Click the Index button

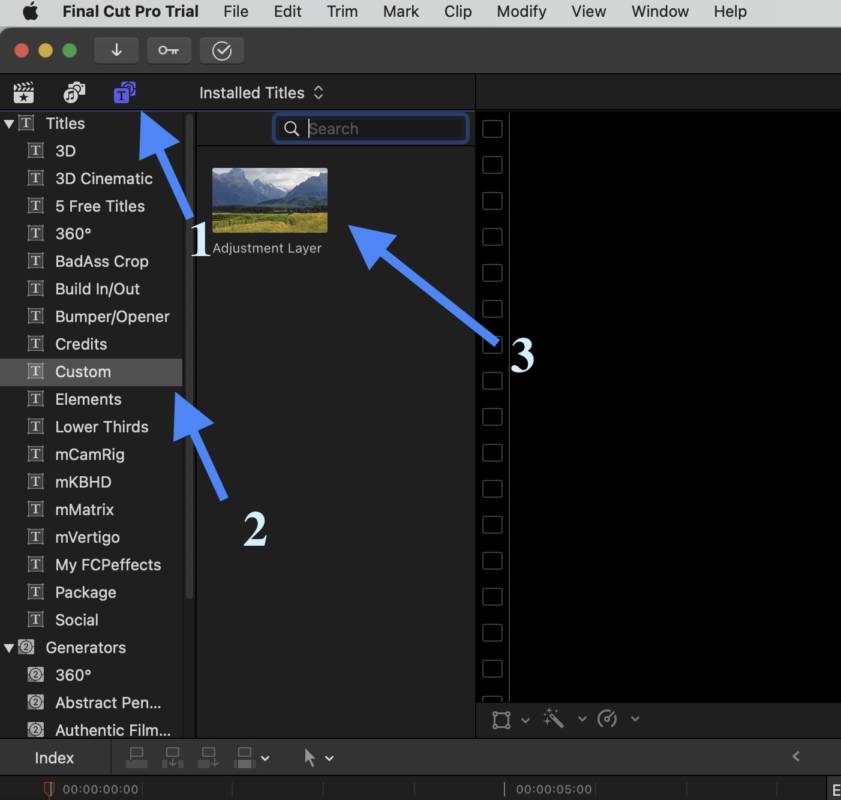[54, 758]
